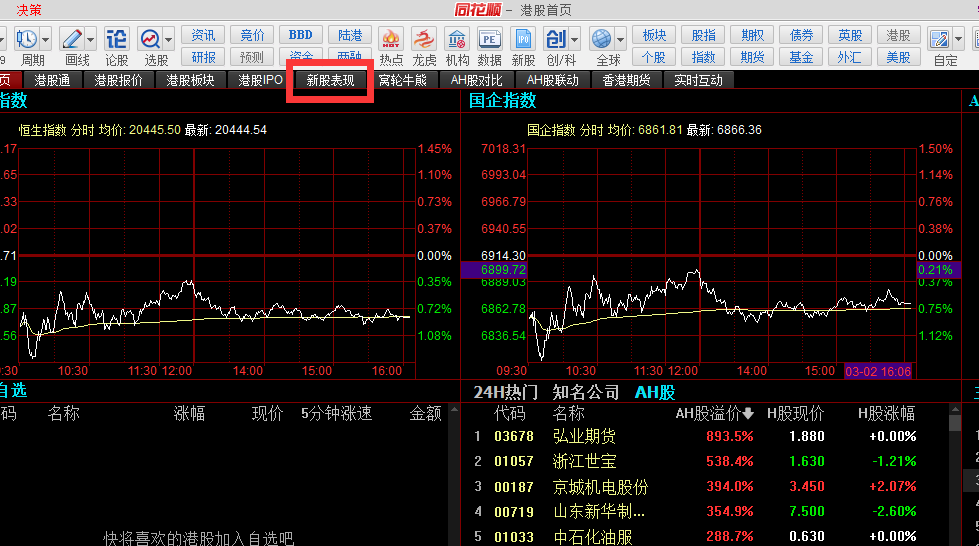Image resolution: width=979 pixels, height=546 pixels.
Task: Expand the 创/科 dropdown arrow
Action: tap(574, 40)
